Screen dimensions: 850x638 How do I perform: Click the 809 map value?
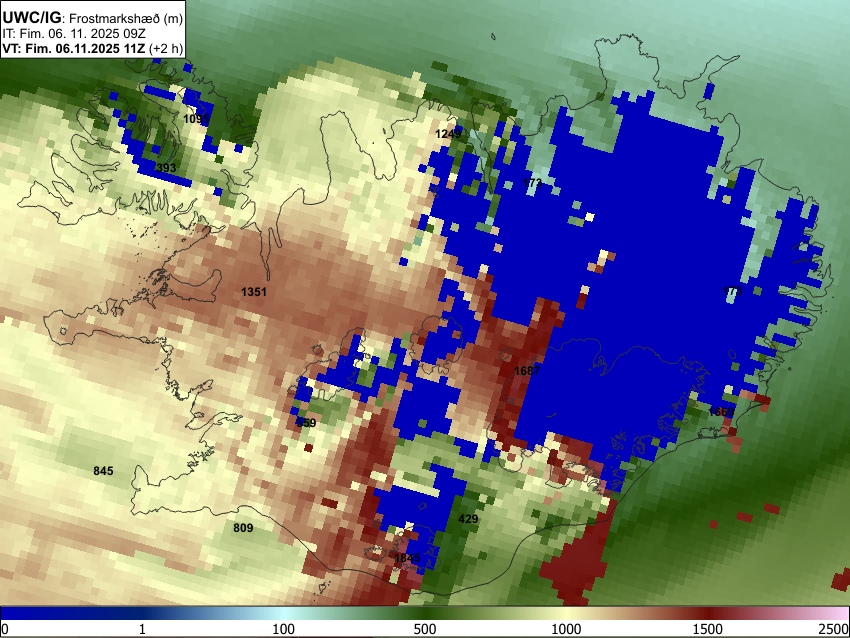[243, 528]
